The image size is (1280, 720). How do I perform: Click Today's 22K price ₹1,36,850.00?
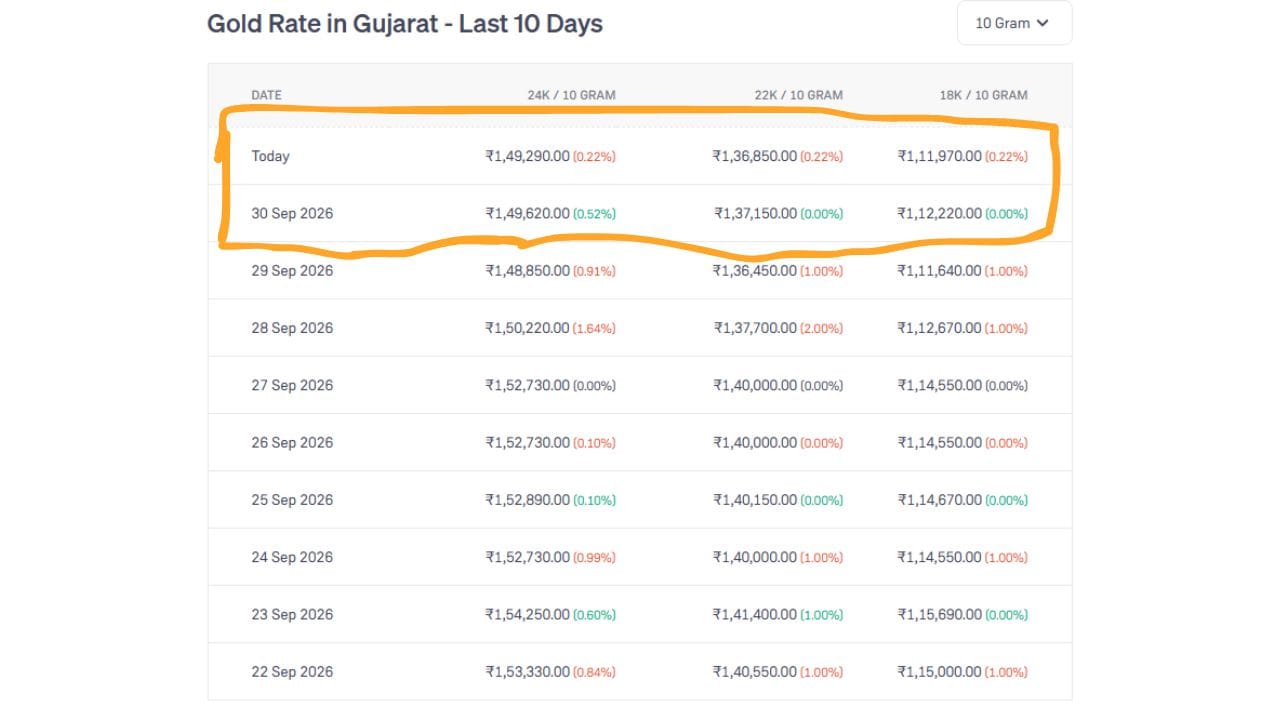(755, 156)
